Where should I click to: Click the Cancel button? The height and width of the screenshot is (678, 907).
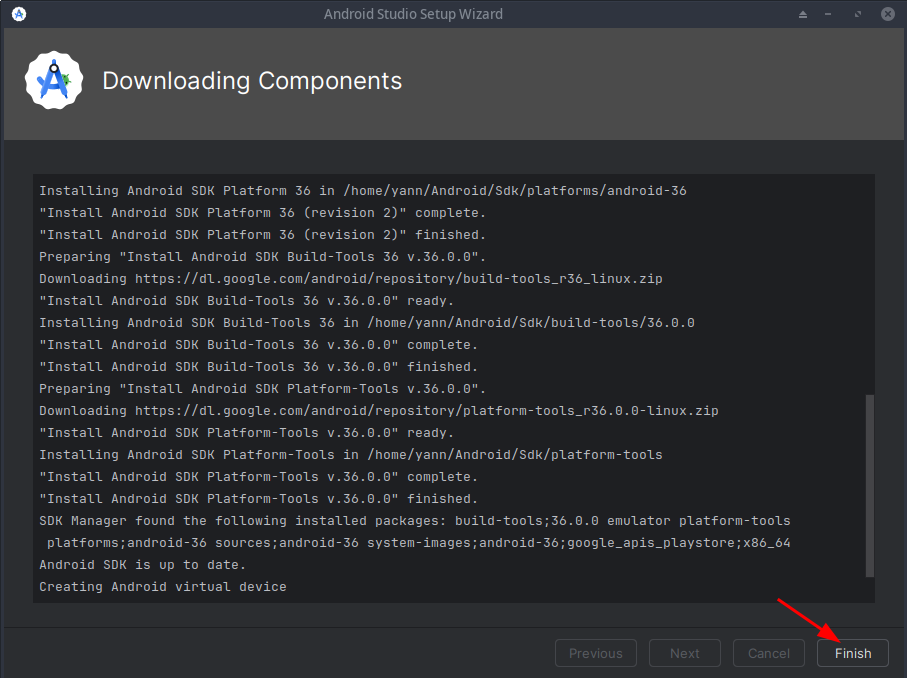[x=768, y=653]
